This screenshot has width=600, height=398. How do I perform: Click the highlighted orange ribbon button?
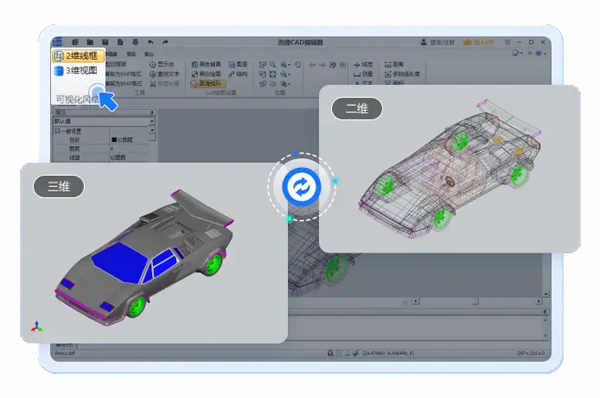[x=208, y=83]
